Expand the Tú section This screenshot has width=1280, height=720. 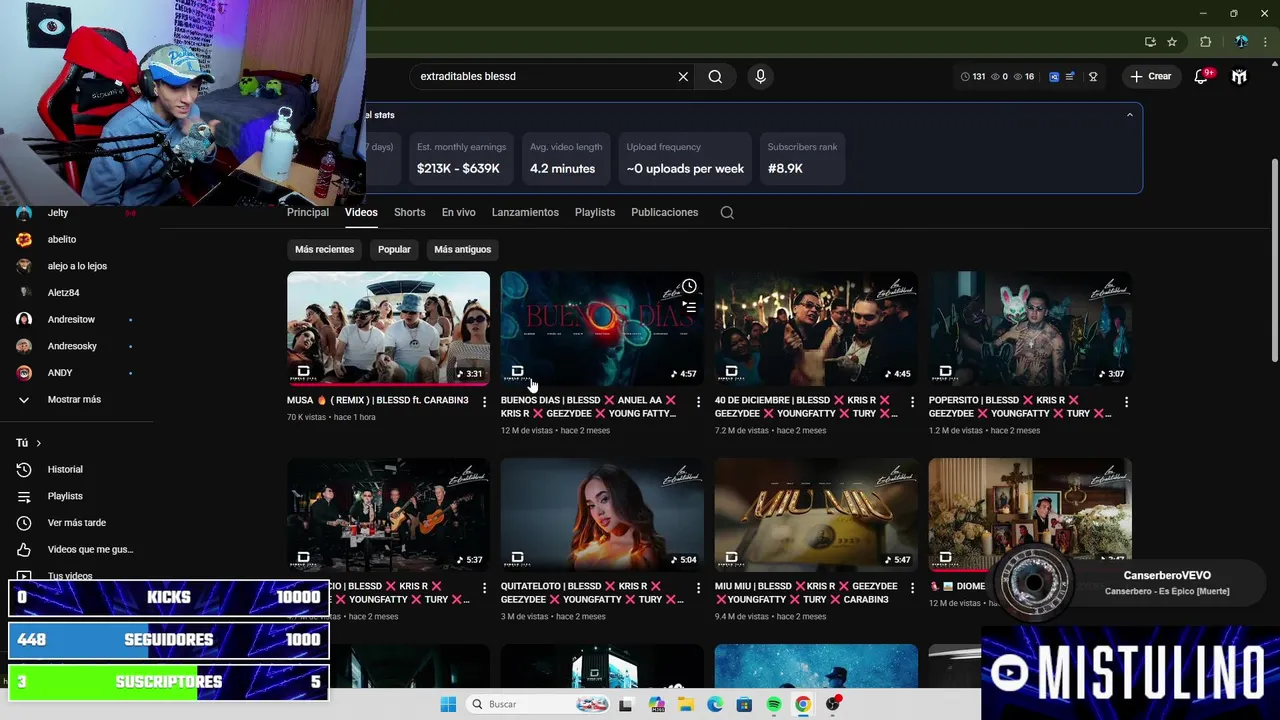click(x=29, y=443)
